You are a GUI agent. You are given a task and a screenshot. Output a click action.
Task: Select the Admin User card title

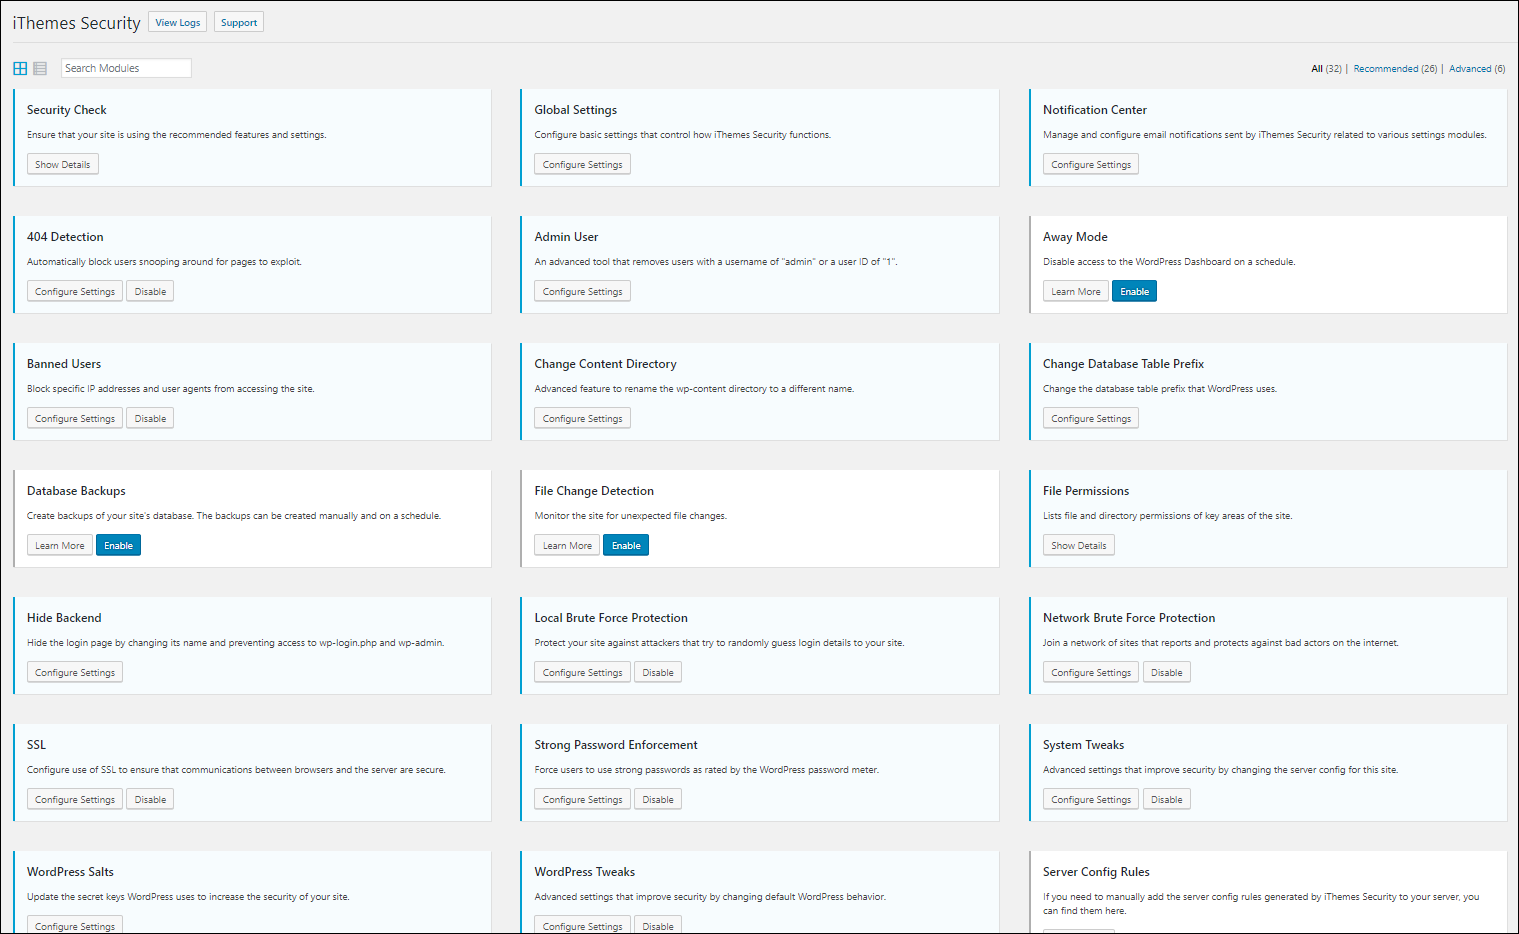566,237
